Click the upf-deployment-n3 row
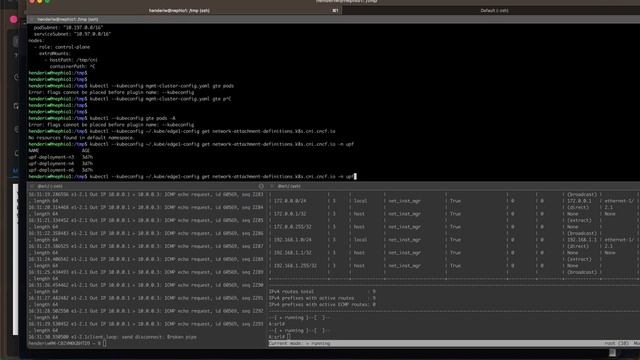Viewport: 640px width, 360px height. click(x=60, y=157)
